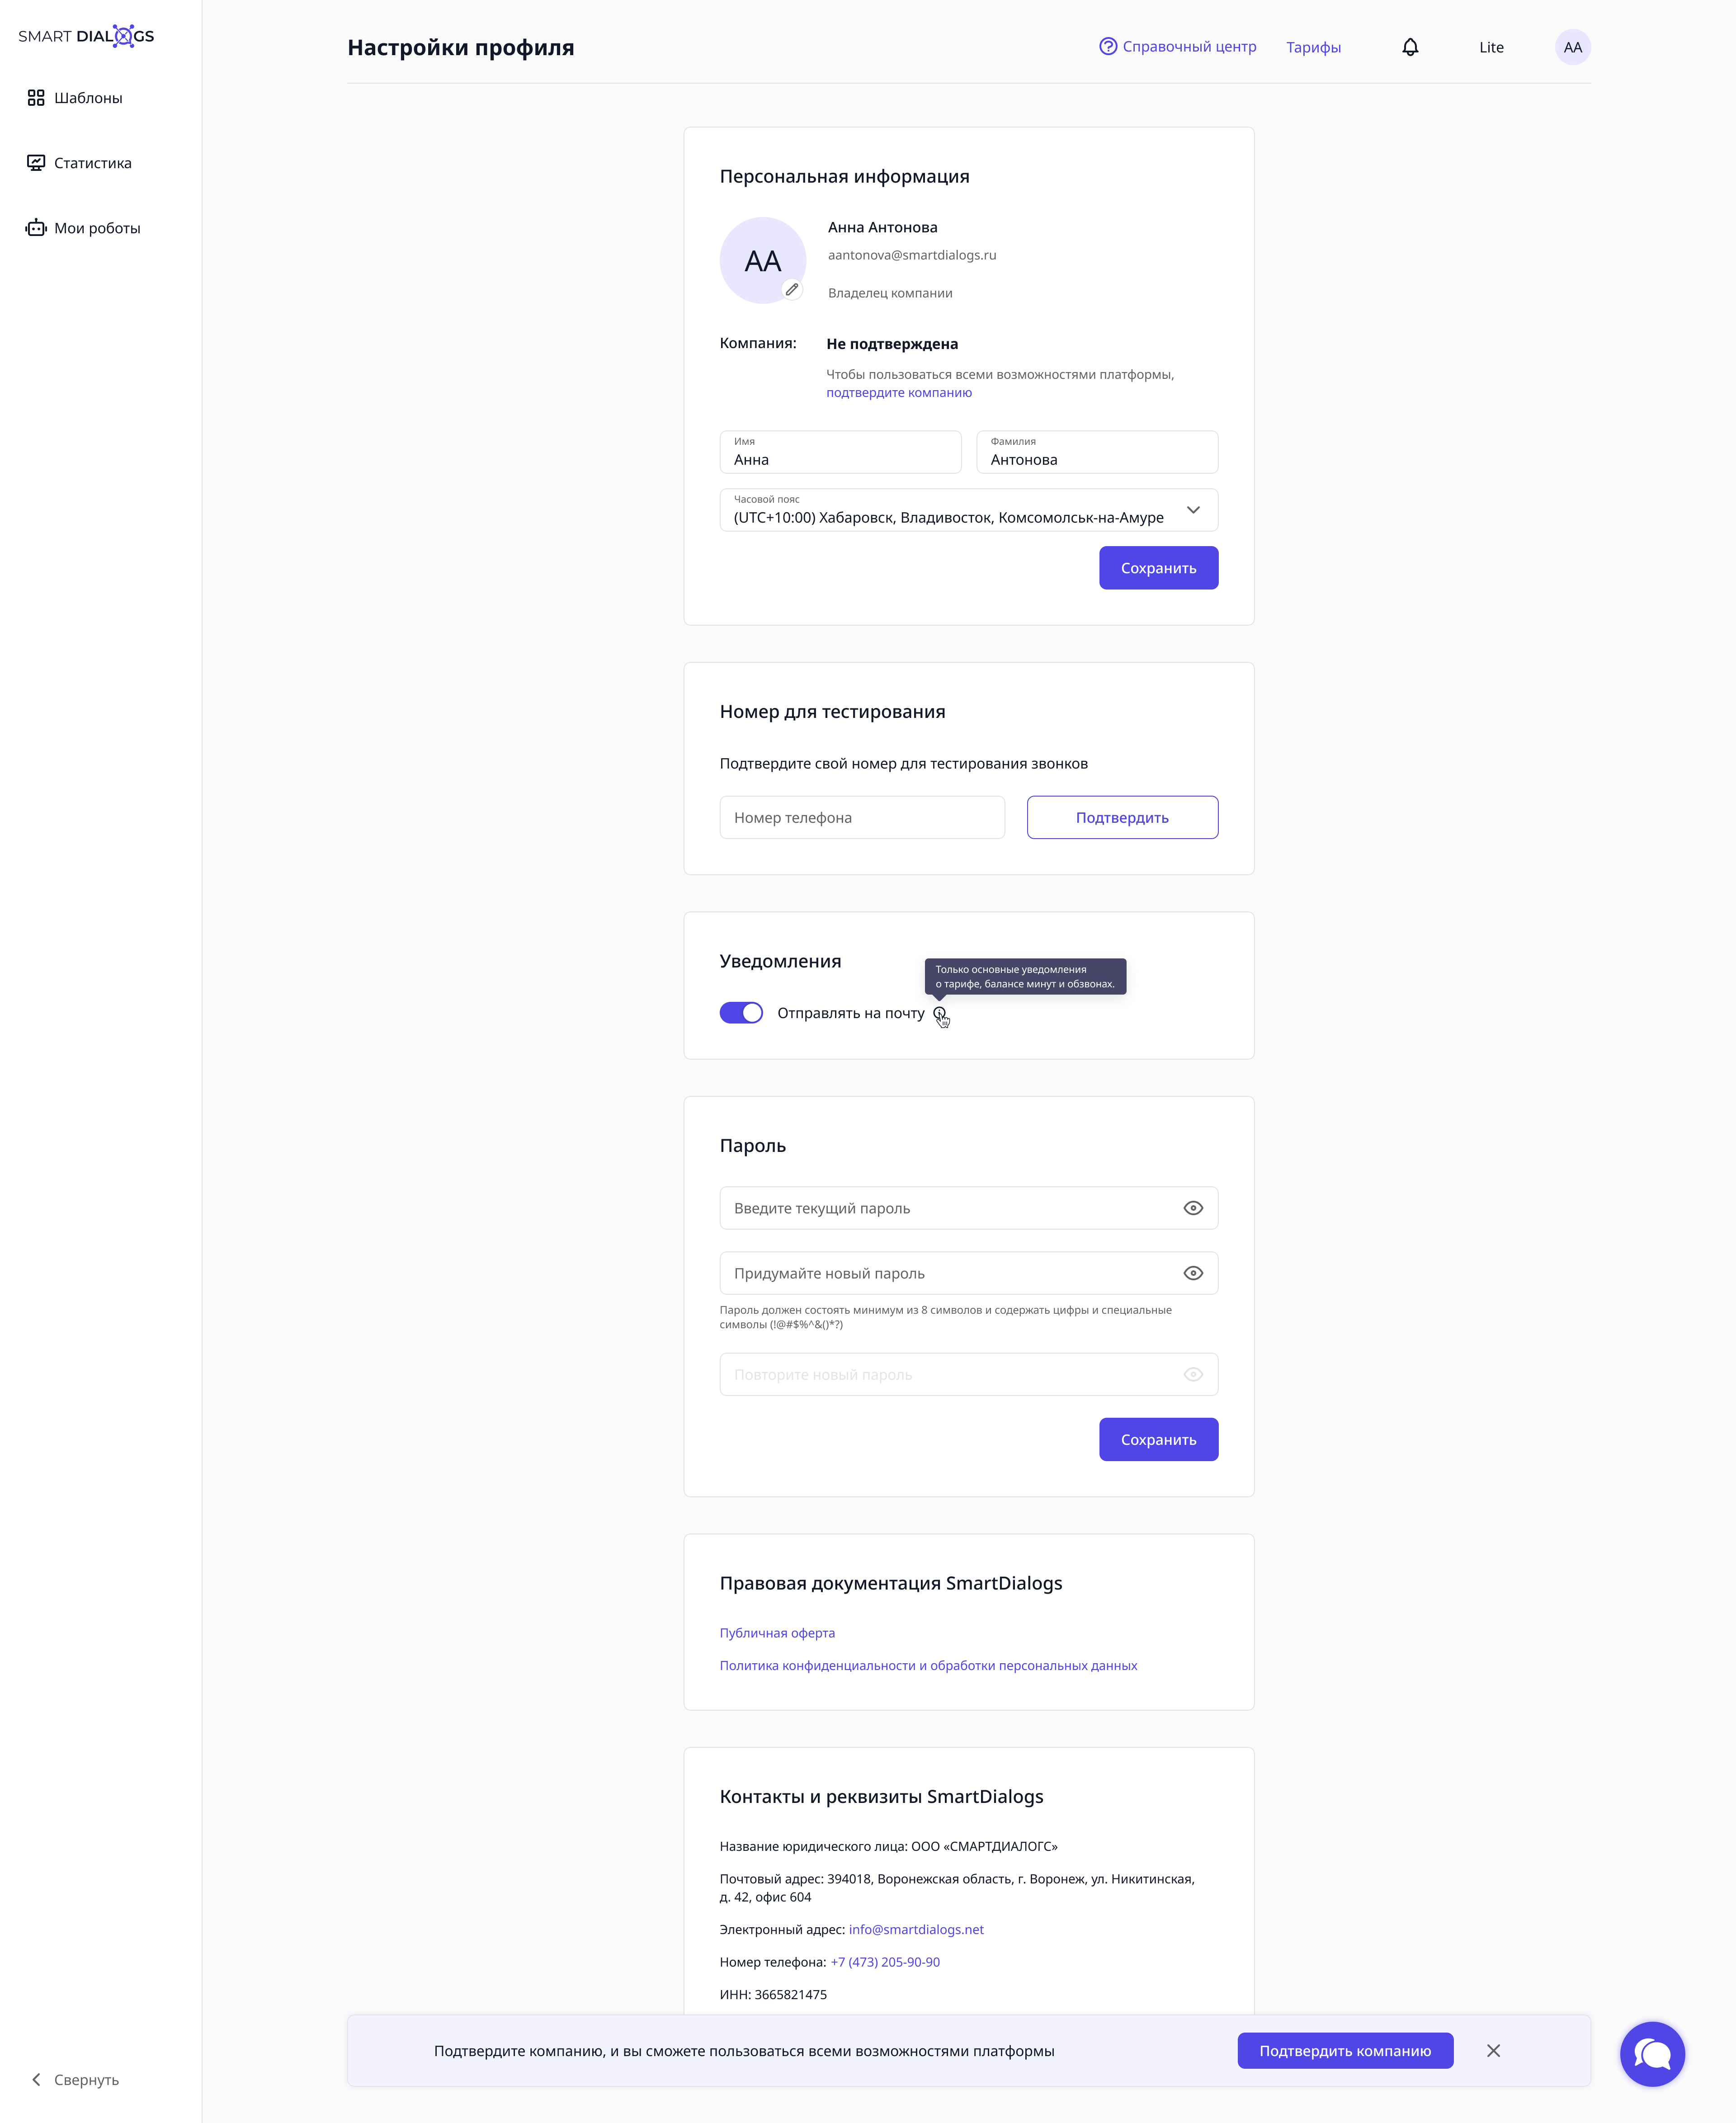The height and width of the screenshot is (2123, 1736).
Task: Open the Справочный центр help icon
Action: 1107,46
